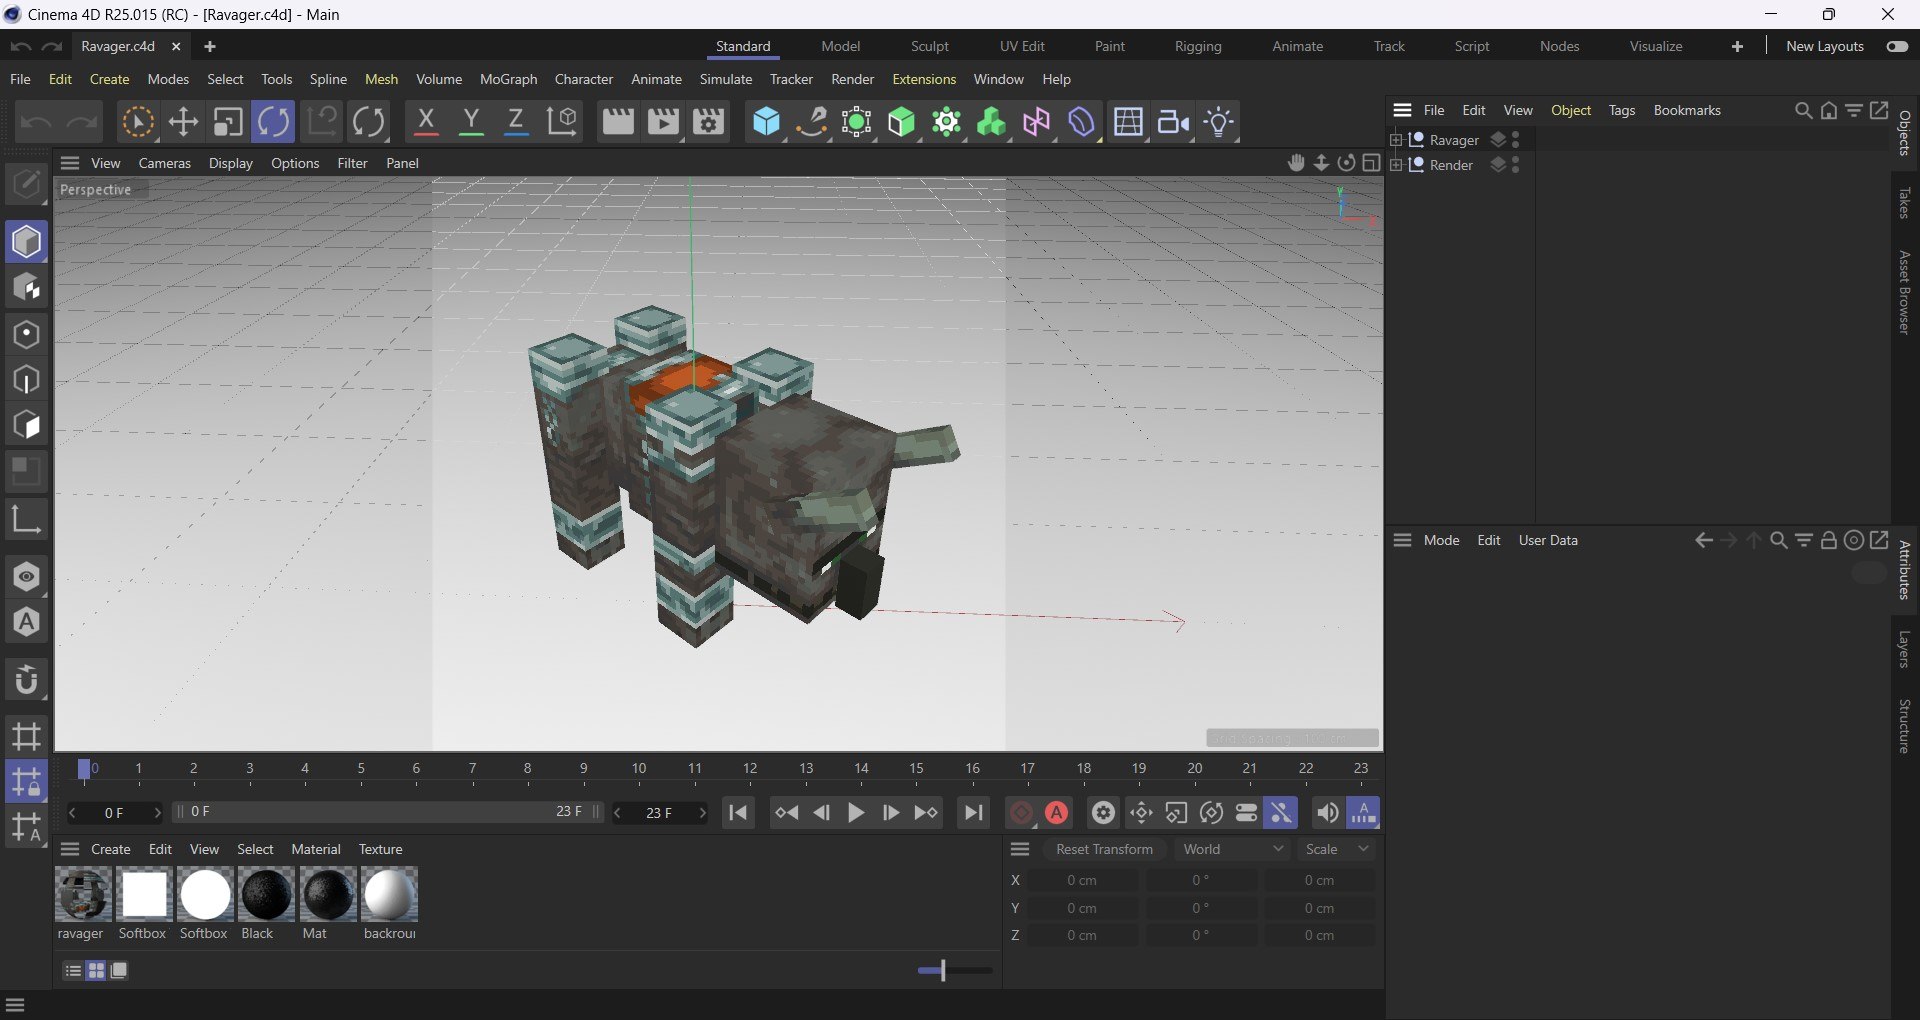Go to end of animation
The width and height of the screenshot is (1920, 1020).
click(x=973, y=813)
